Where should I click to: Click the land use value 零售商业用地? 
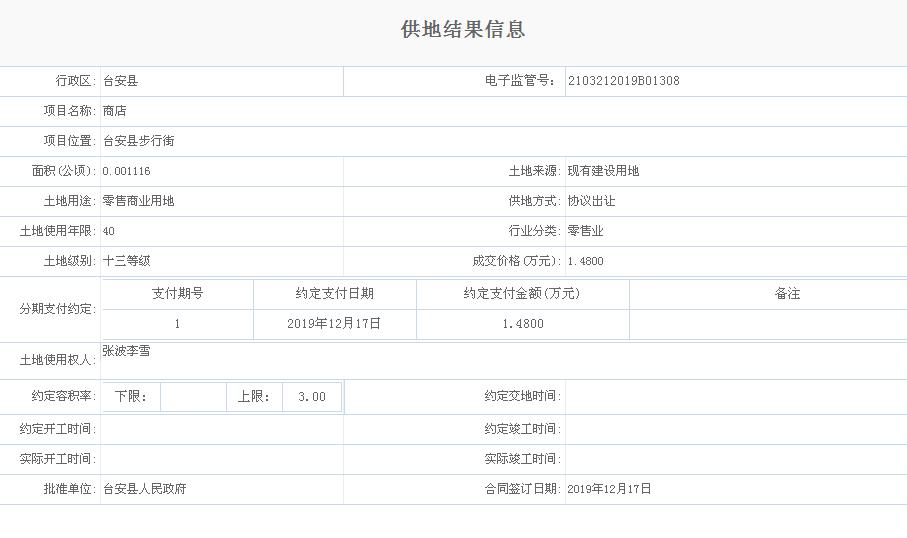click(138, 201)
